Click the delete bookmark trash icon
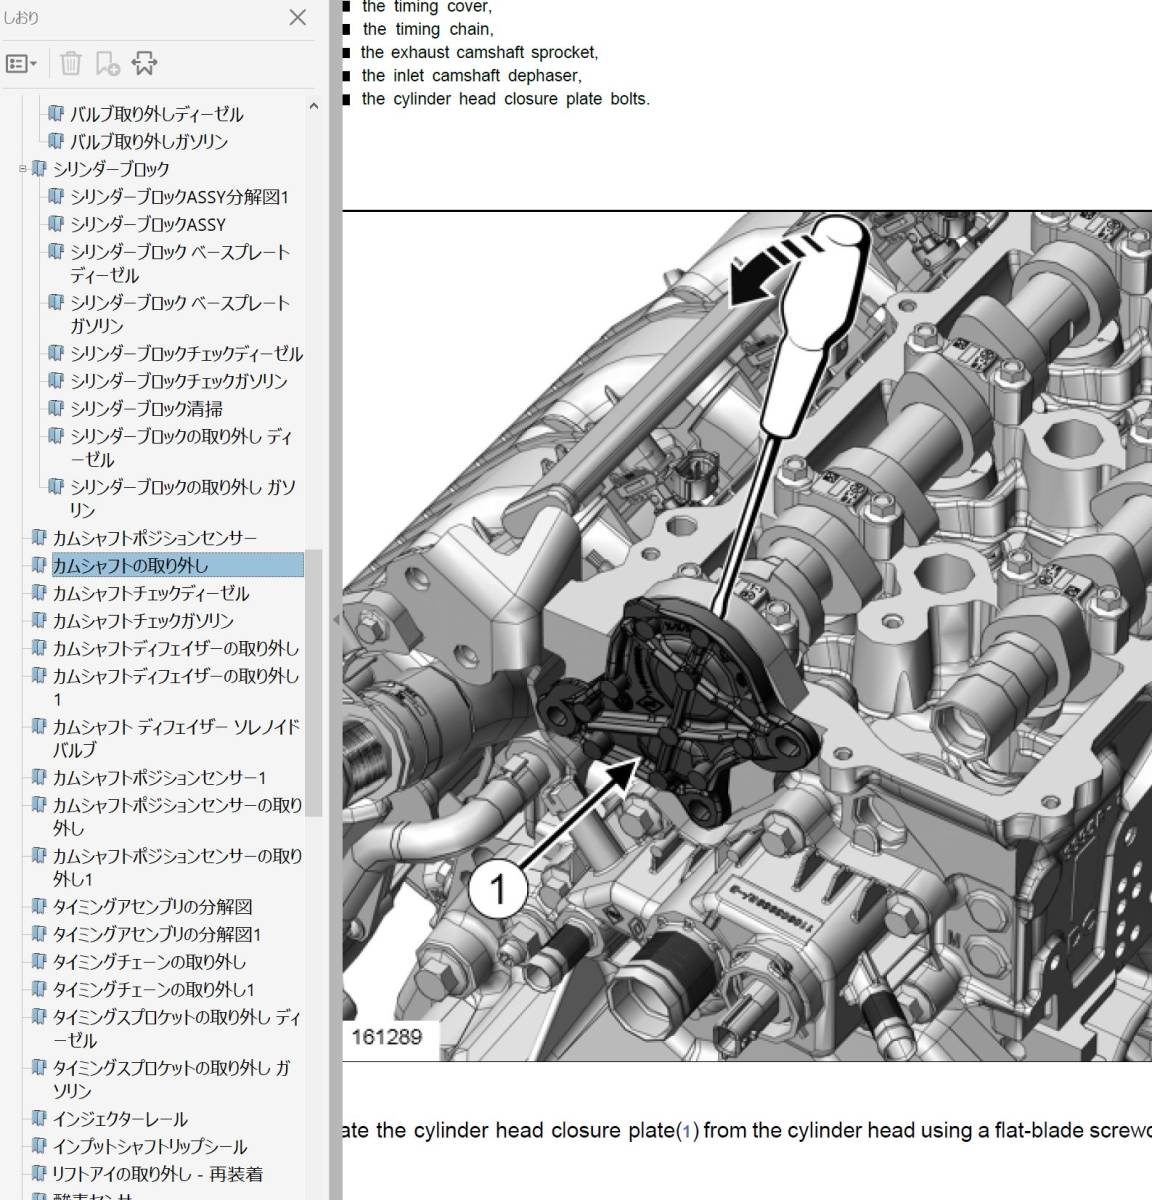Image resolution: width=1152 pixels, height=1200 pixels. [70, 64]
